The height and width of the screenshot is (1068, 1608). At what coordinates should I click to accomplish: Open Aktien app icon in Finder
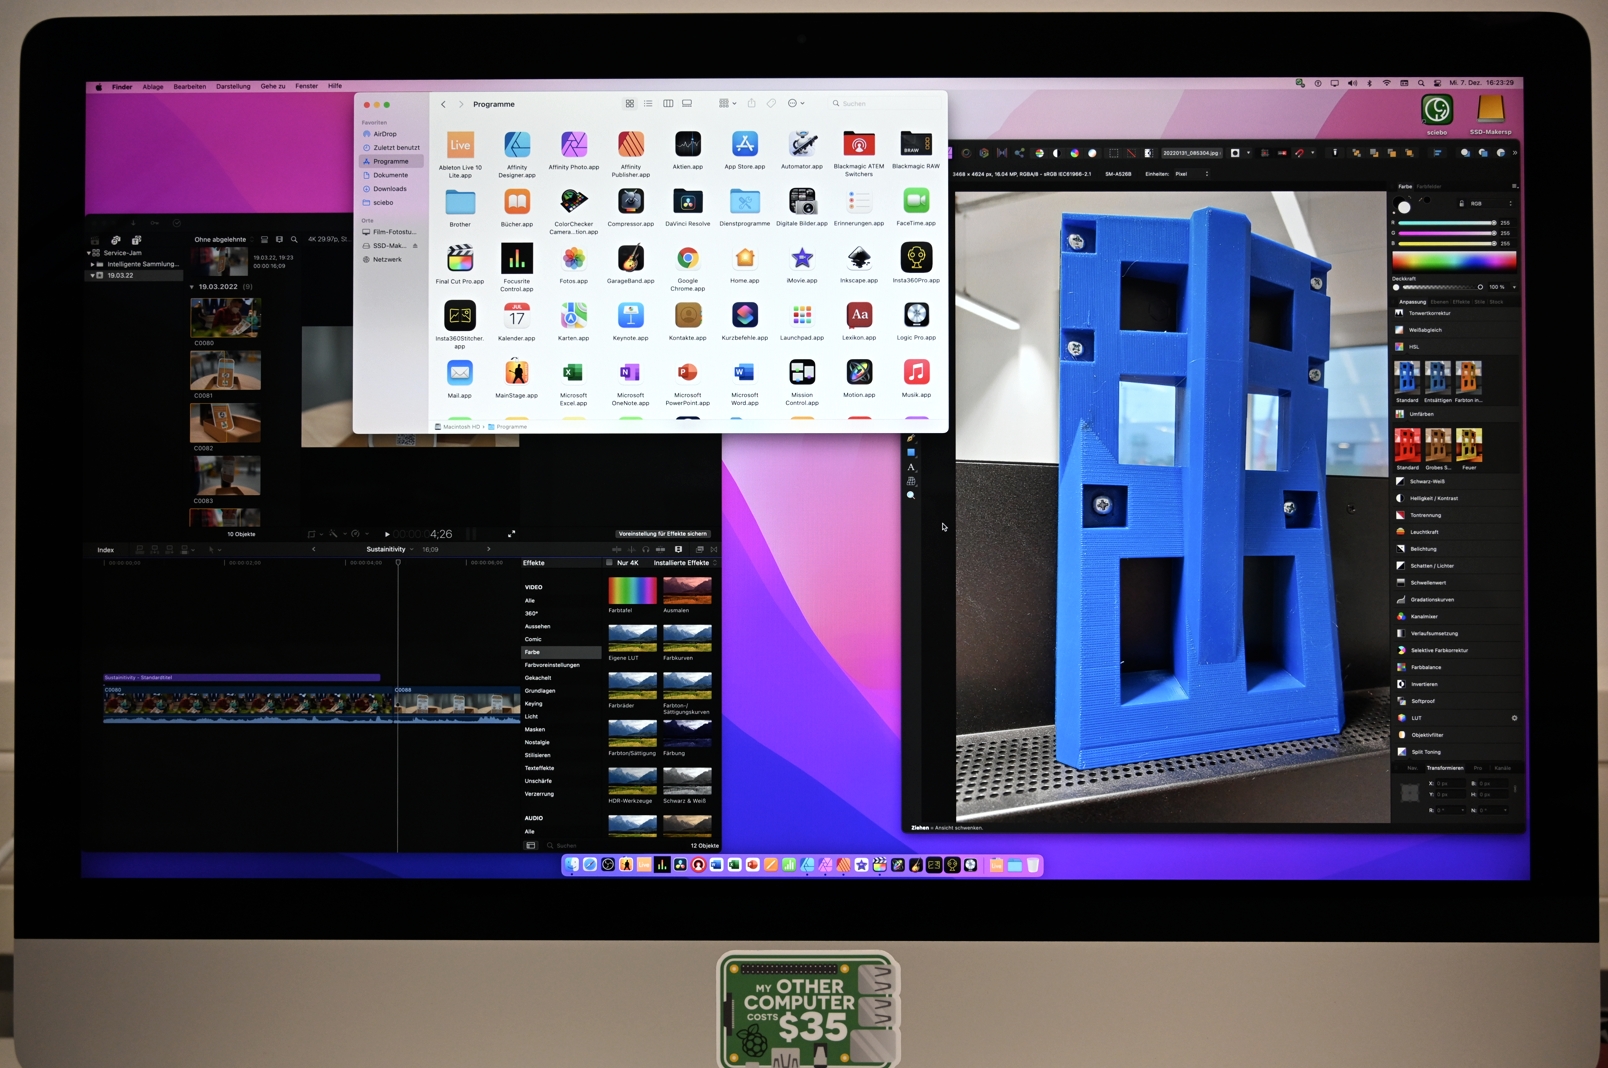click(688, 145)
